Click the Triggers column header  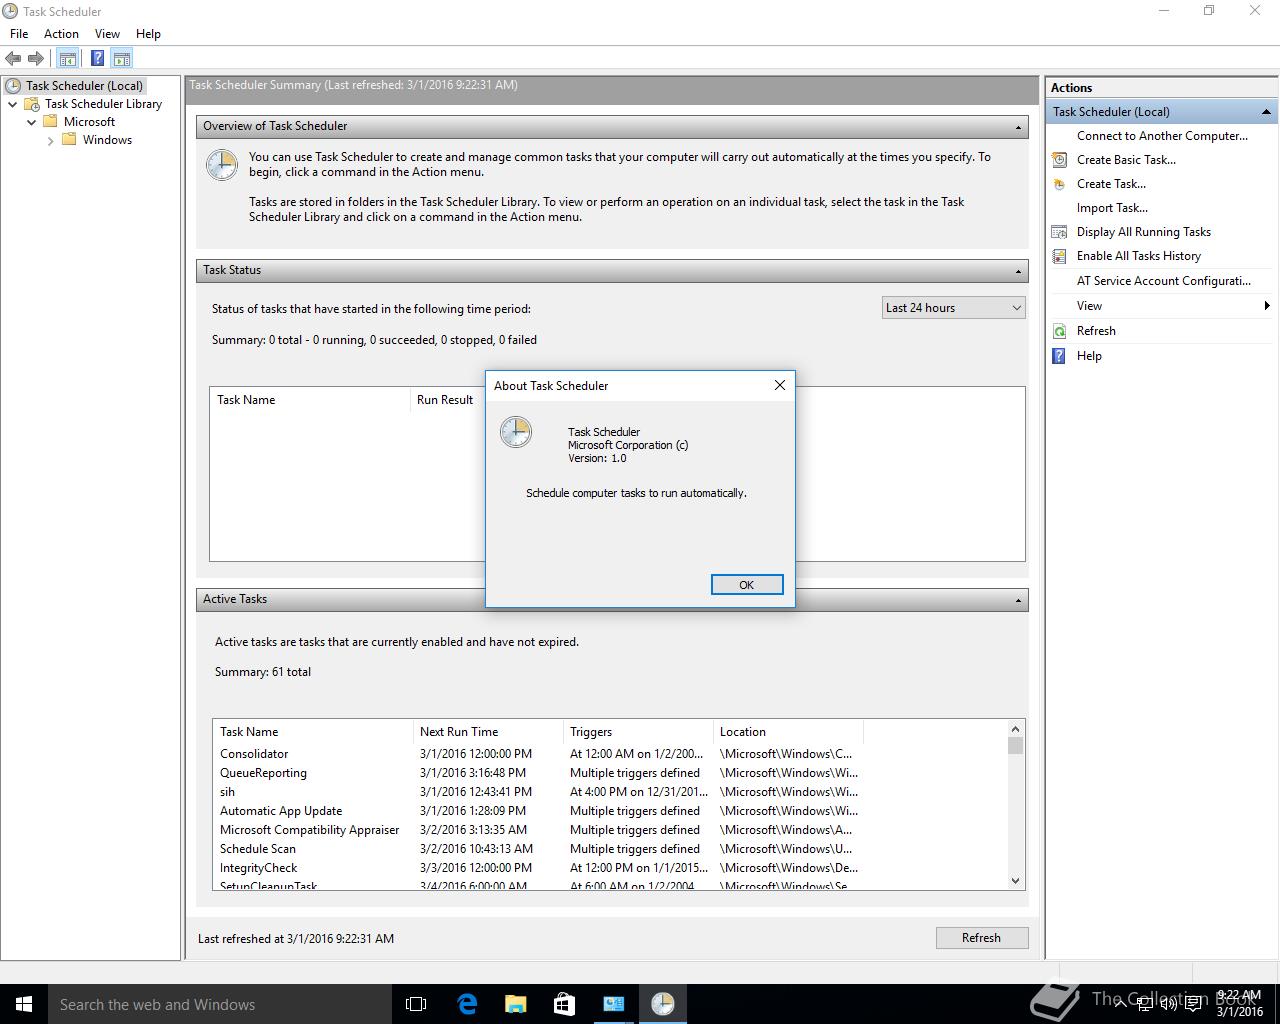click(638, 732)
